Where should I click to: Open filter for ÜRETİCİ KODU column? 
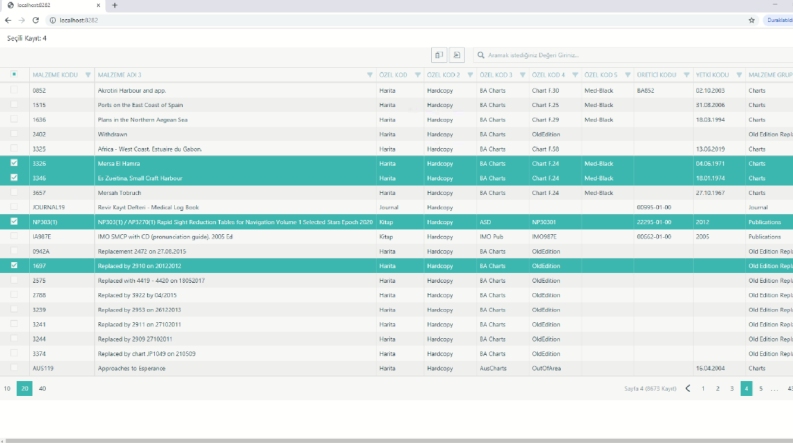point(686,75)
